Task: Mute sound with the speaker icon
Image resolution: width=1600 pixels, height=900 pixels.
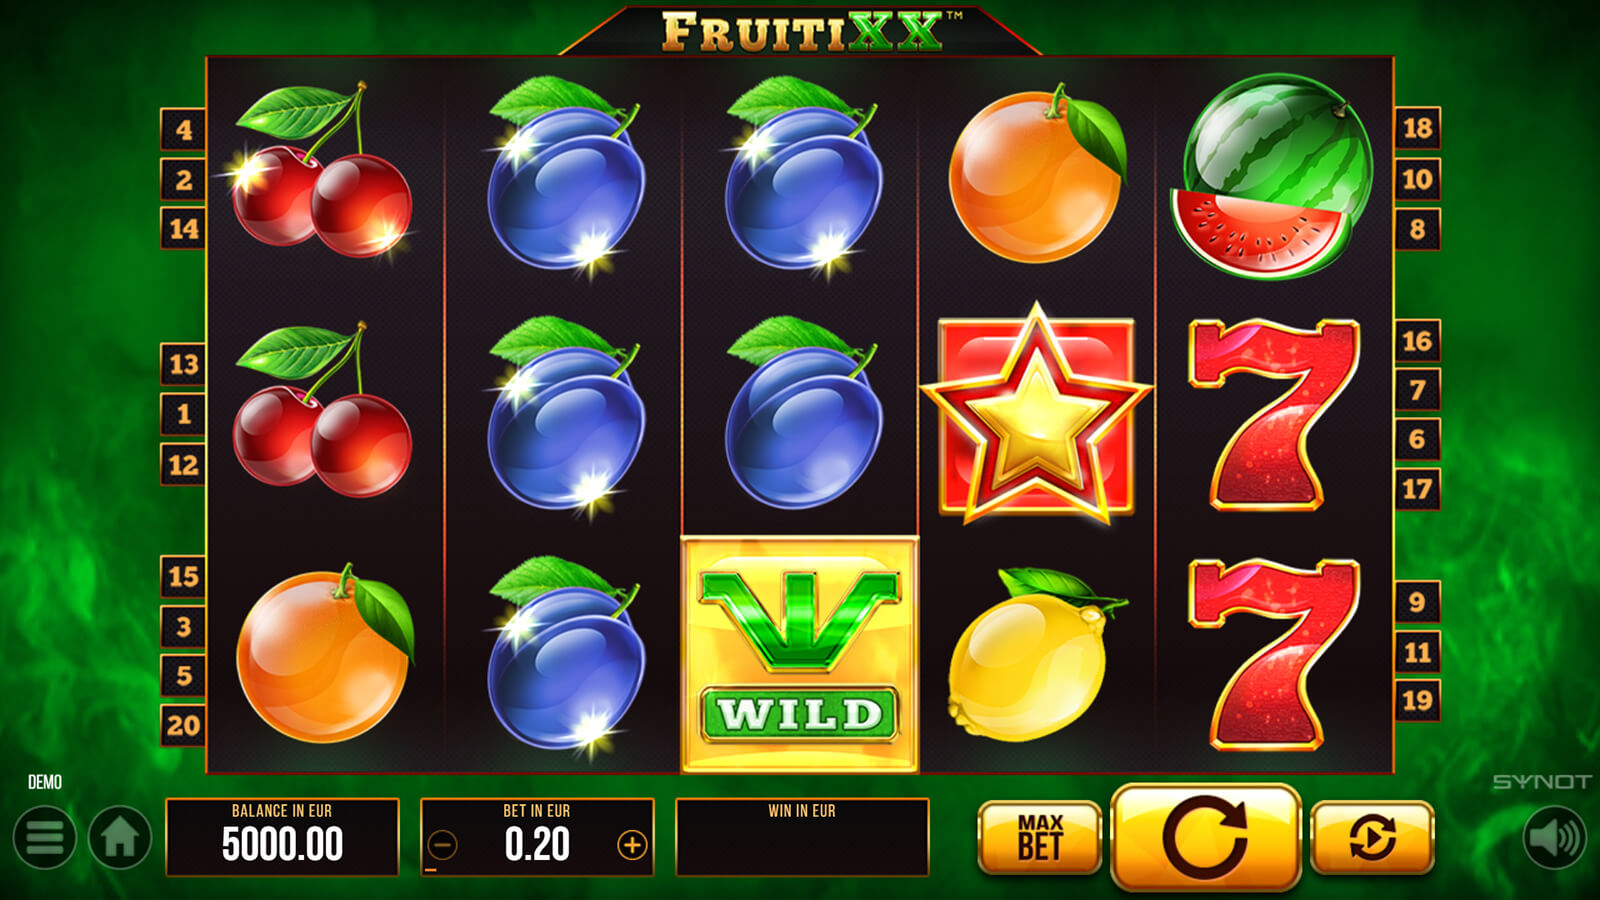Action: [1555, 837]
